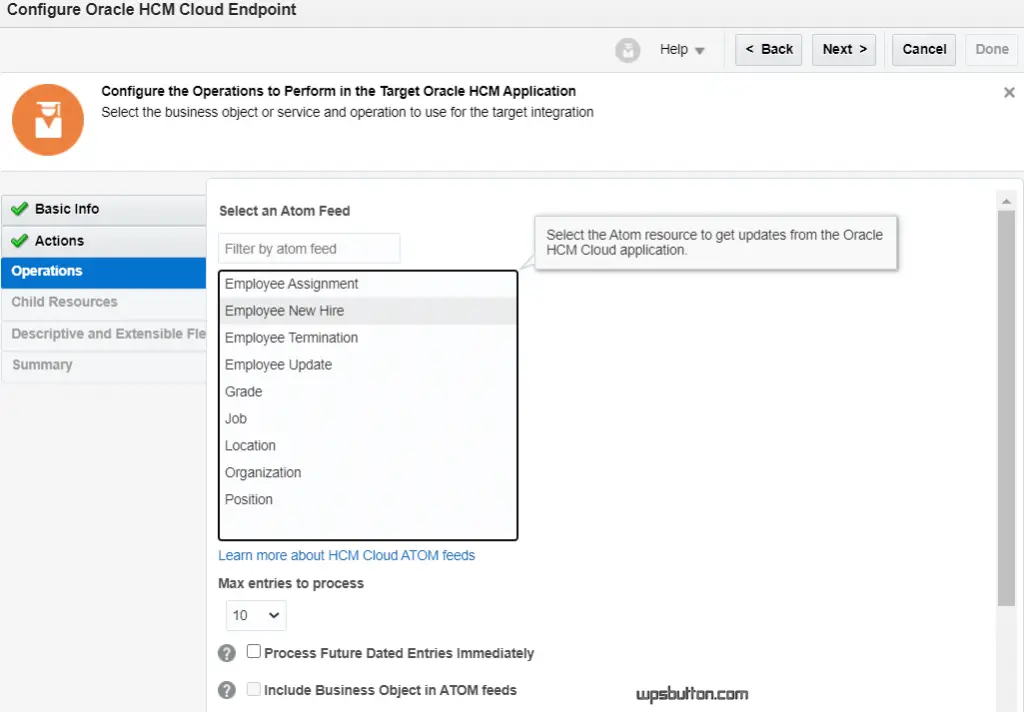The width and height of the screenshot is (1024, 712).
Task: Select Organization atom feed
Action: pos(368,472)
